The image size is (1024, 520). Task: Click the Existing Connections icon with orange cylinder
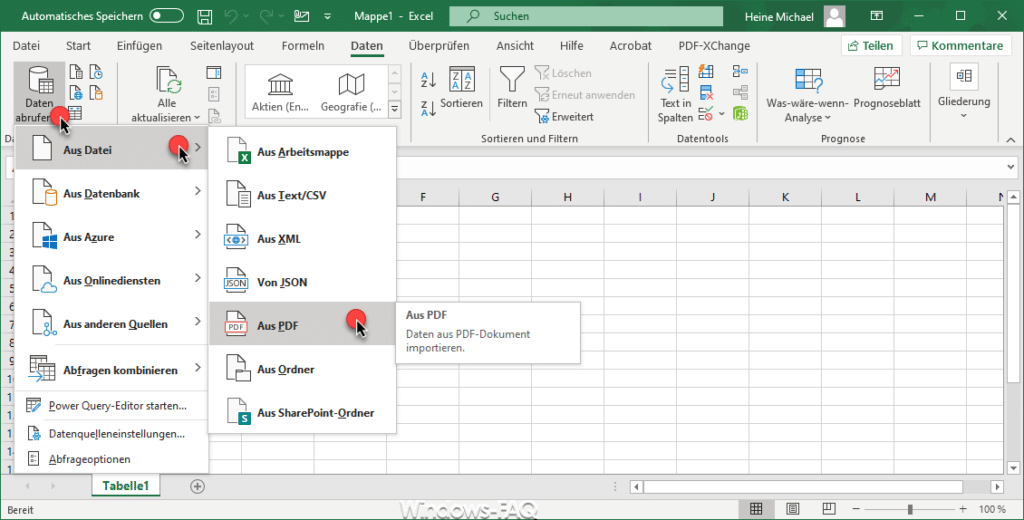coord(97,93)
